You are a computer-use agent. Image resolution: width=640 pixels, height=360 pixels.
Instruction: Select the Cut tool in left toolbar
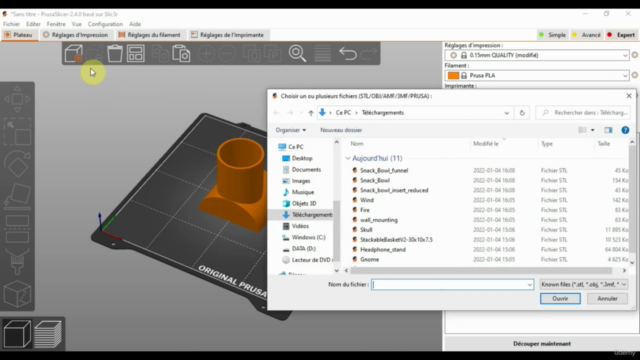17,229
